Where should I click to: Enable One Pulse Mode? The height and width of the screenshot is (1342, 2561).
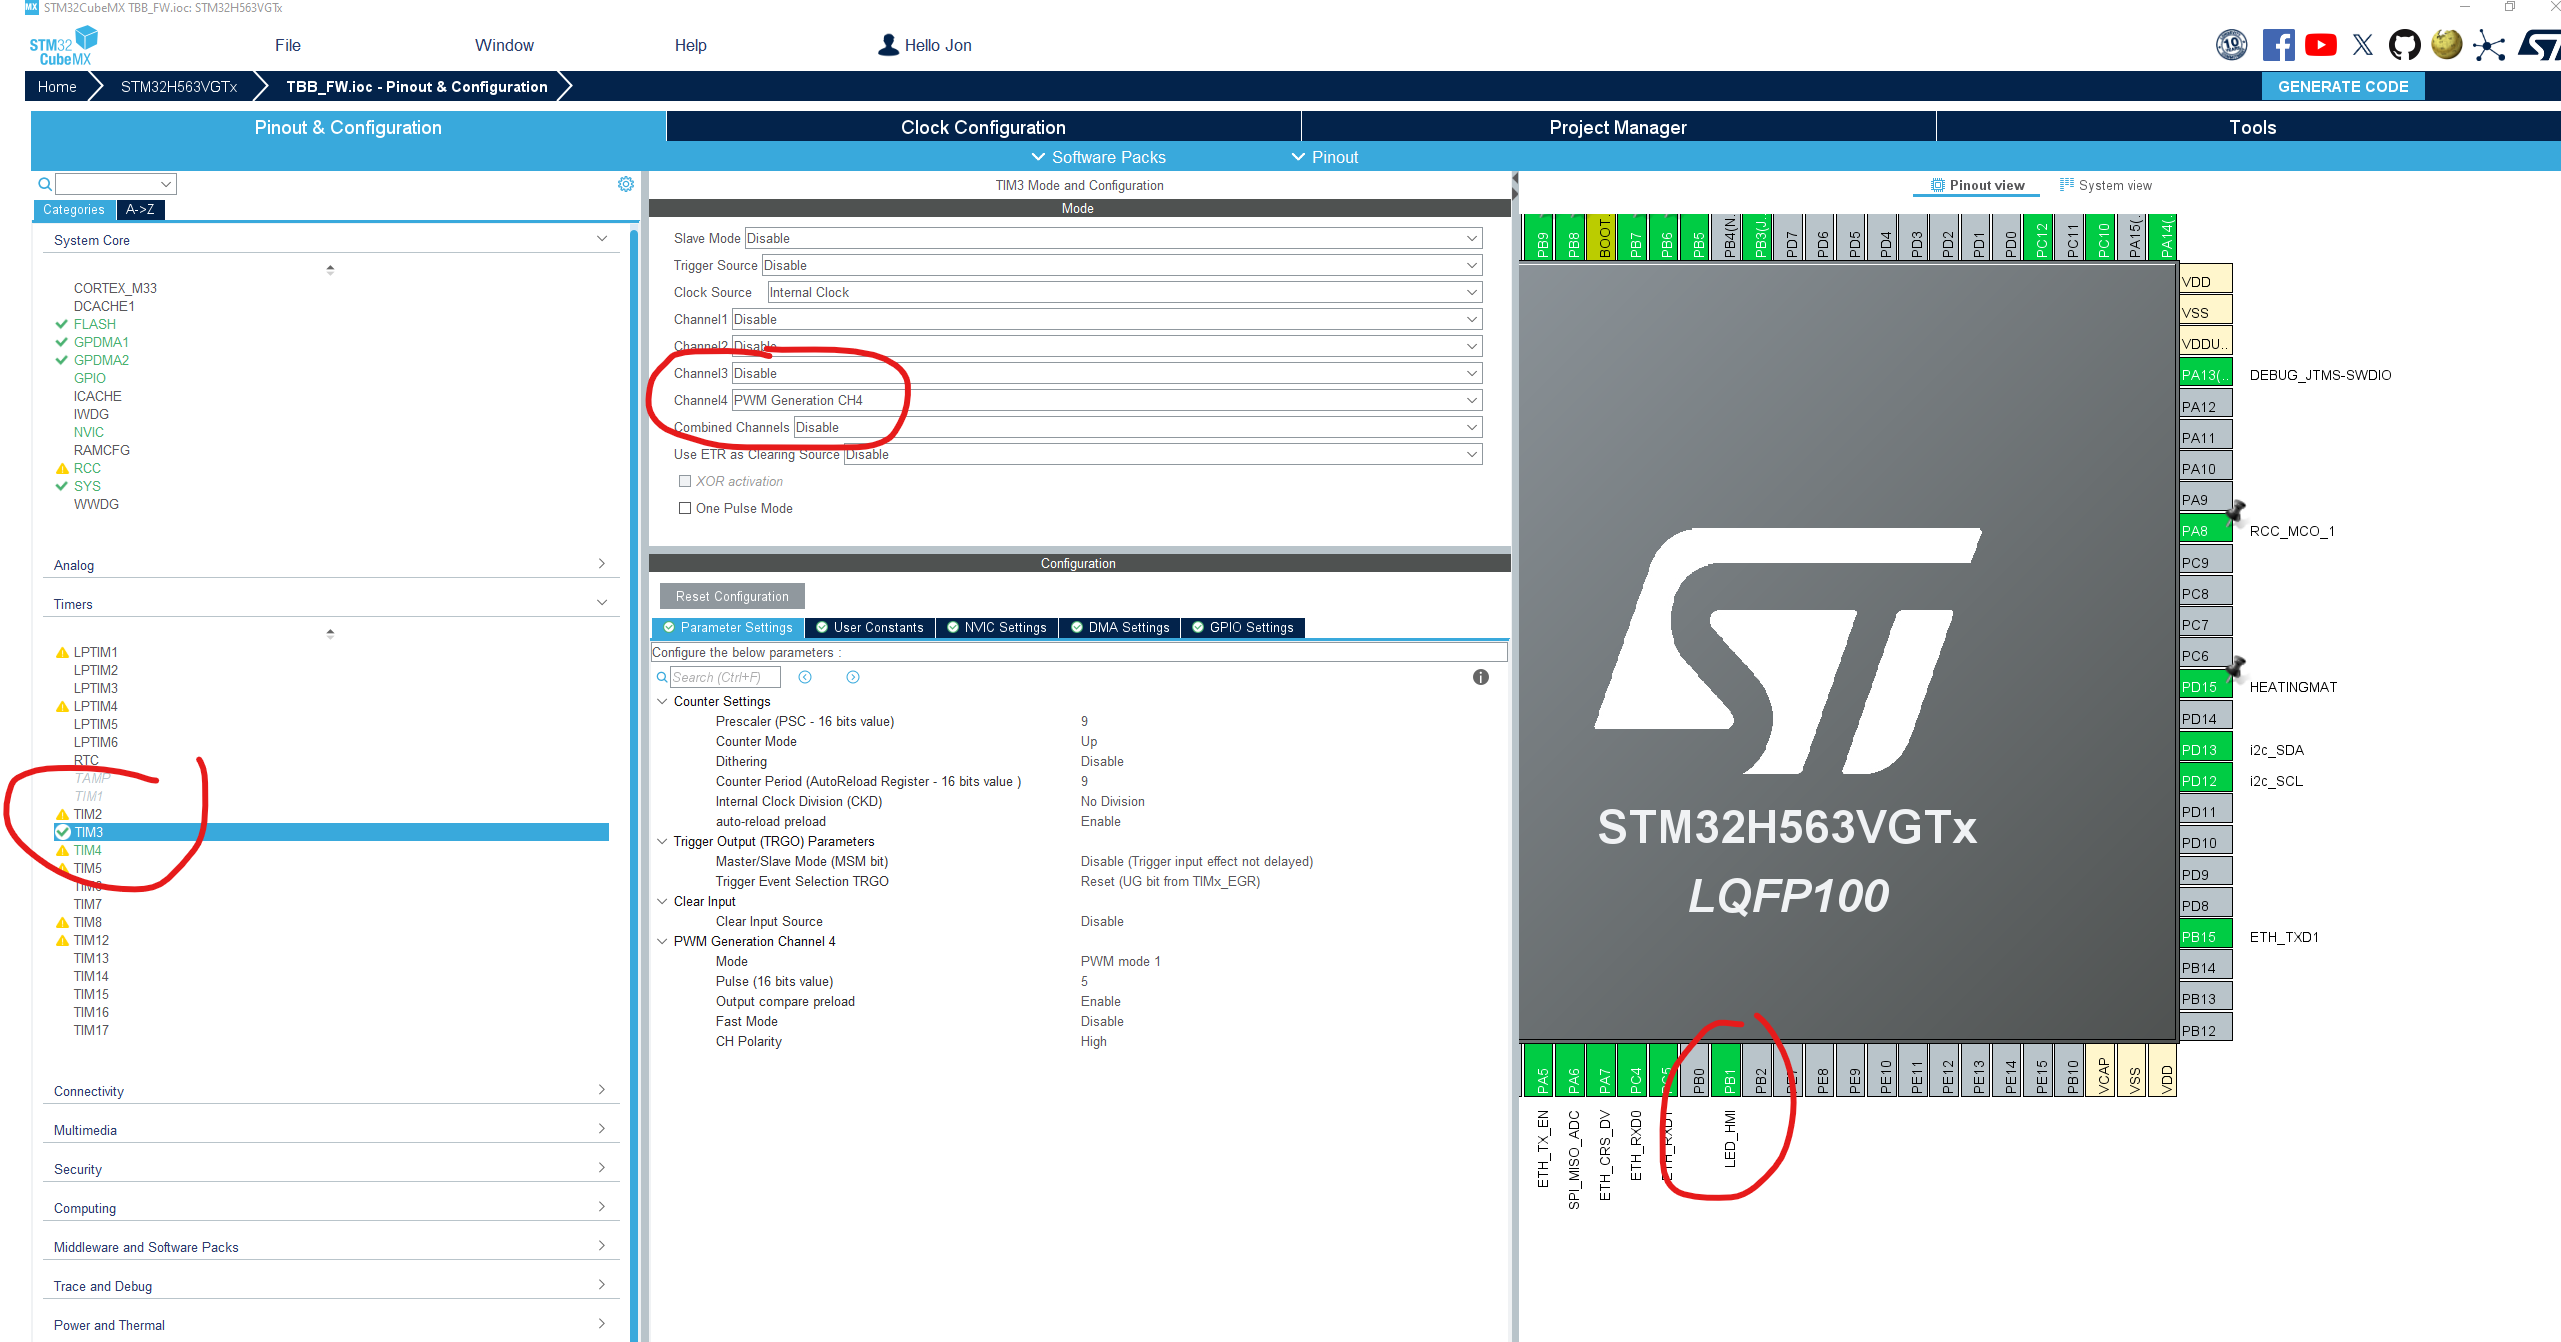click(x=686, y=508)
